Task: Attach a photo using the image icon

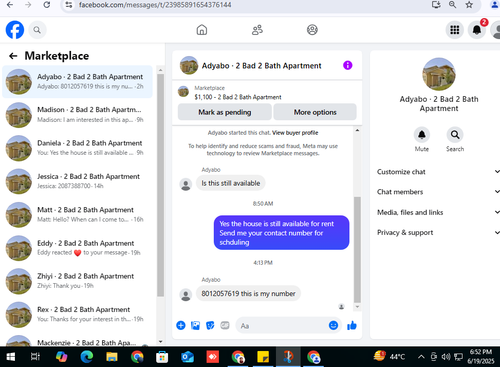Action: click(x=195, y=325)
